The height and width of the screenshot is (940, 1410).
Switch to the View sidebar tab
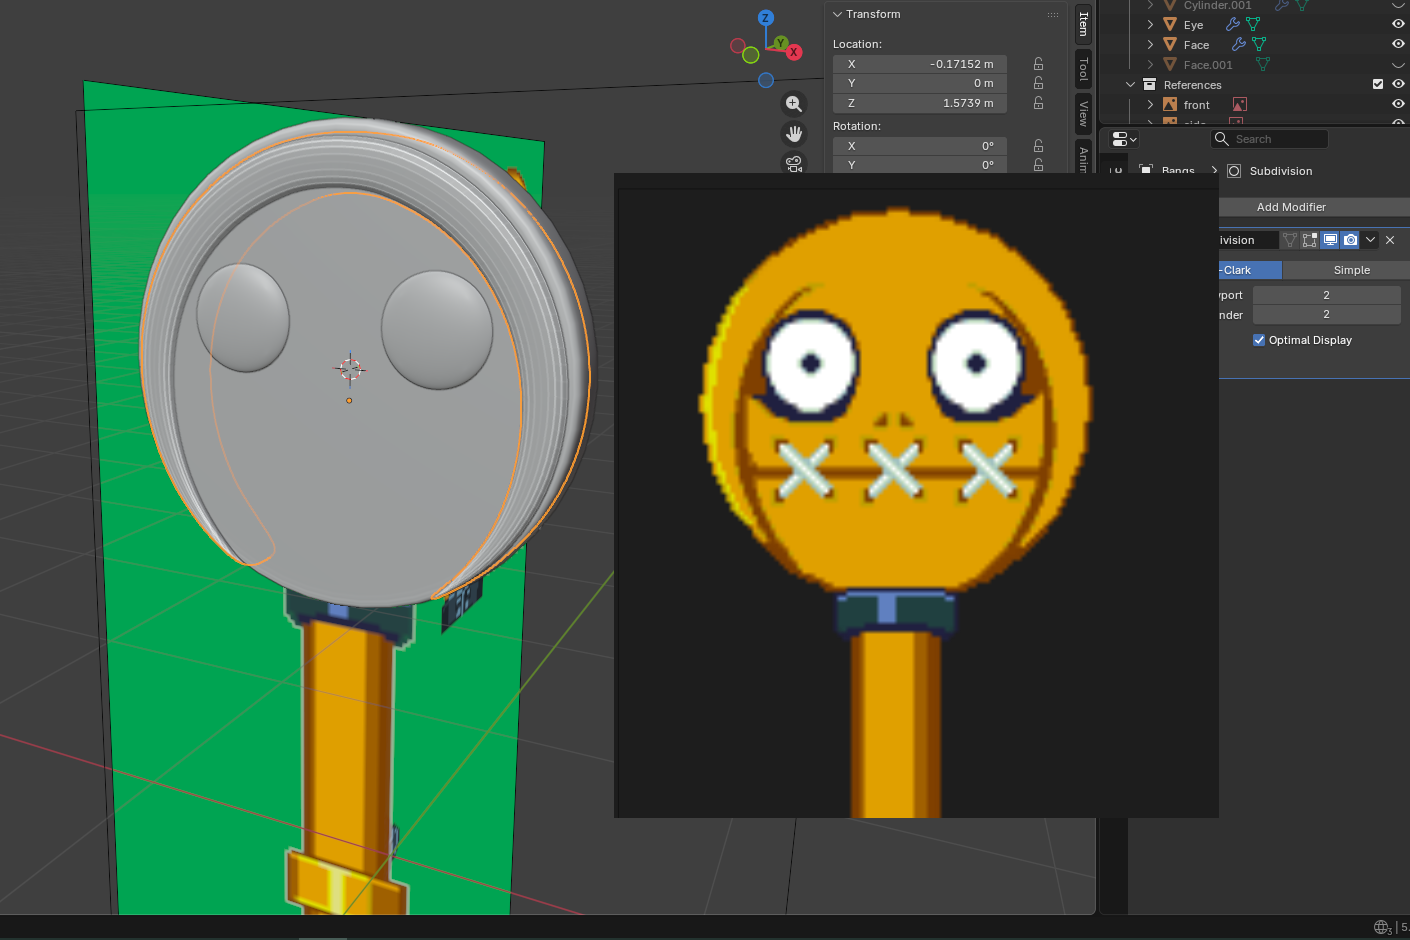(1083, 113)
